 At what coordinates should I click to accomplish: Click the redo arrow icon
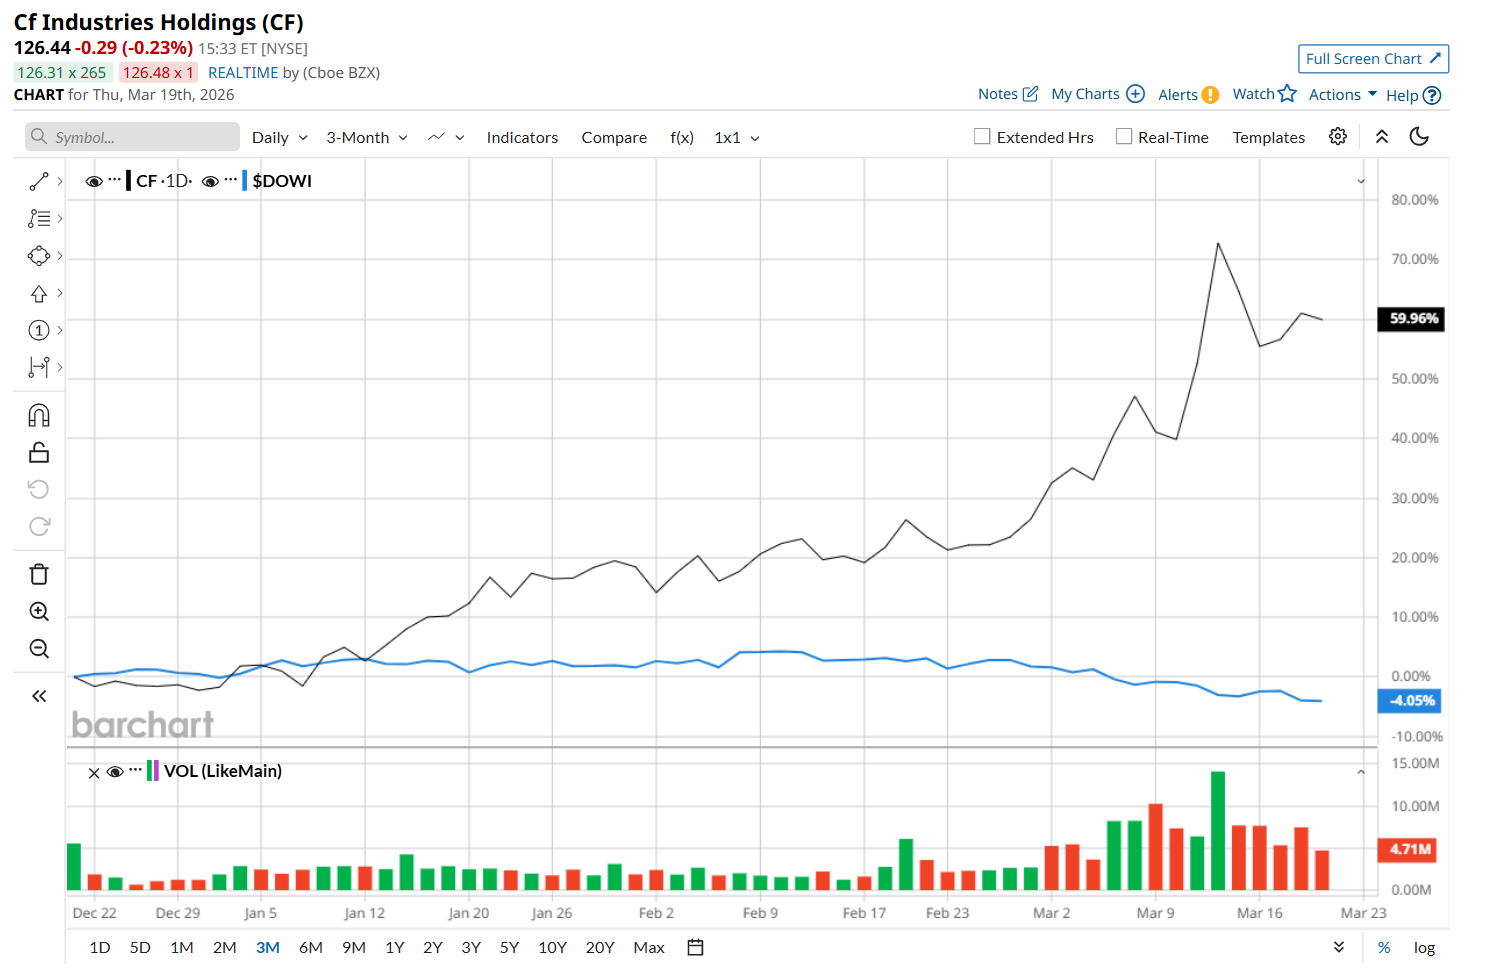pyautogui.click(x=39, y=526)
